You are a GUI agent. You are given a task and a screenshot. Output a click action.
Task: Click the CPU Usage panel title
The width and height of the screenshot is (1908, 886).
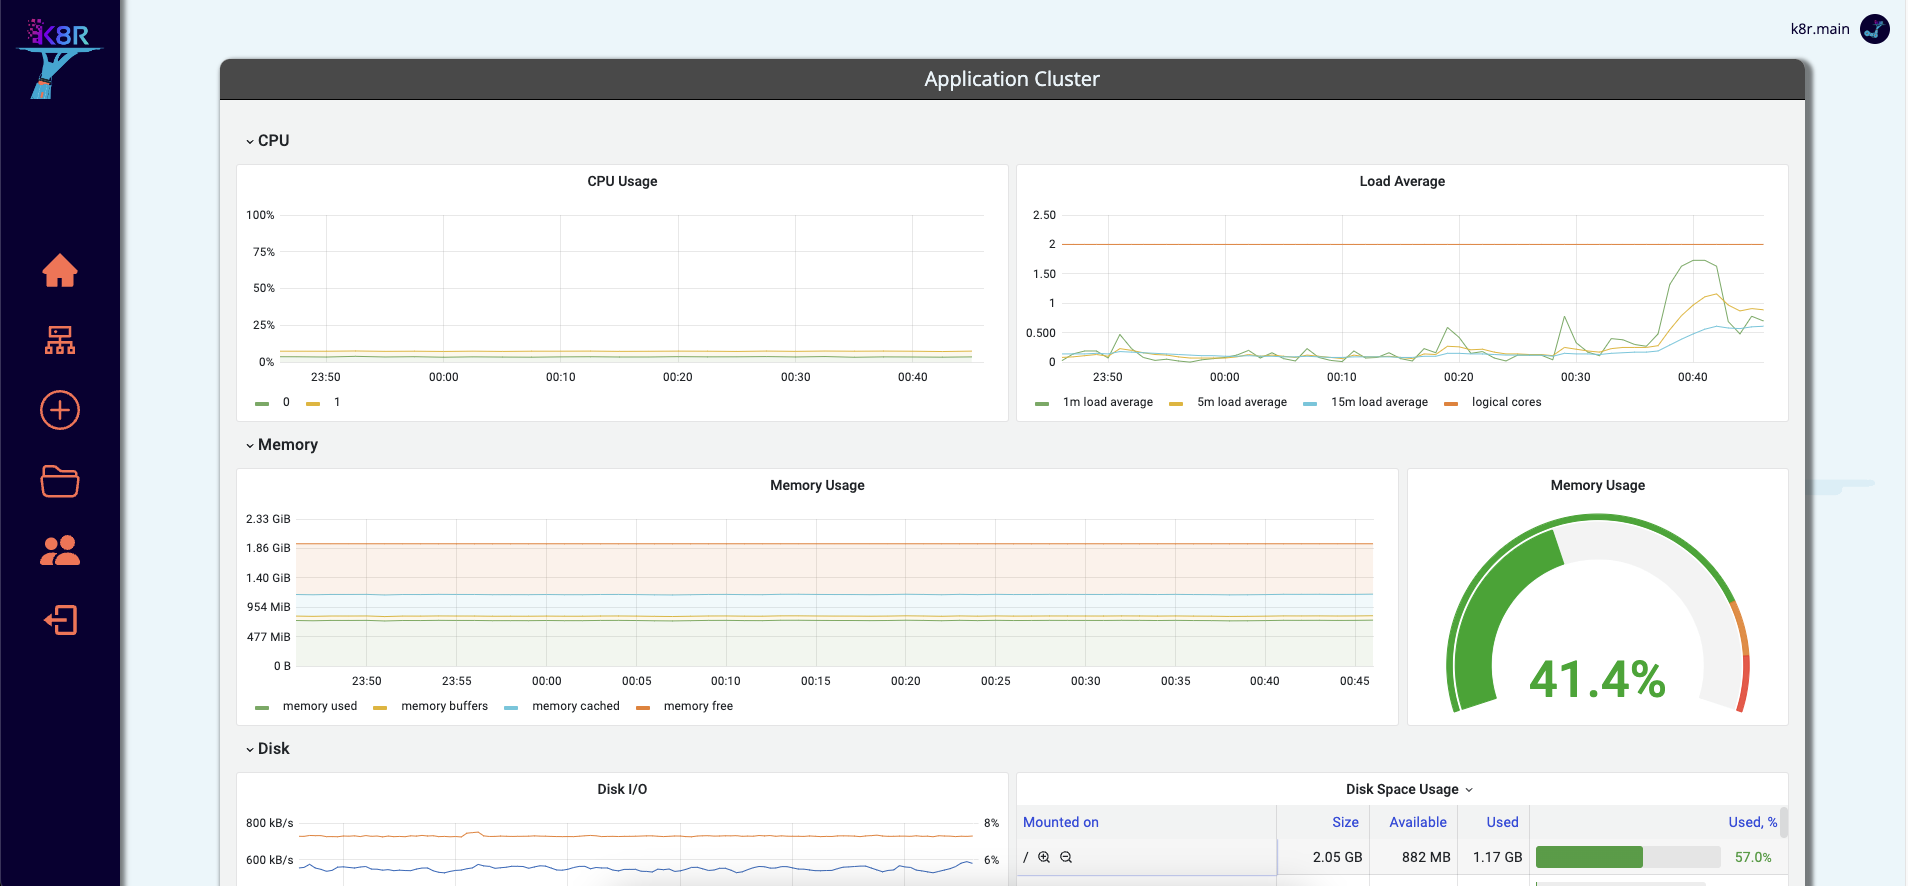tap(622, 181)
